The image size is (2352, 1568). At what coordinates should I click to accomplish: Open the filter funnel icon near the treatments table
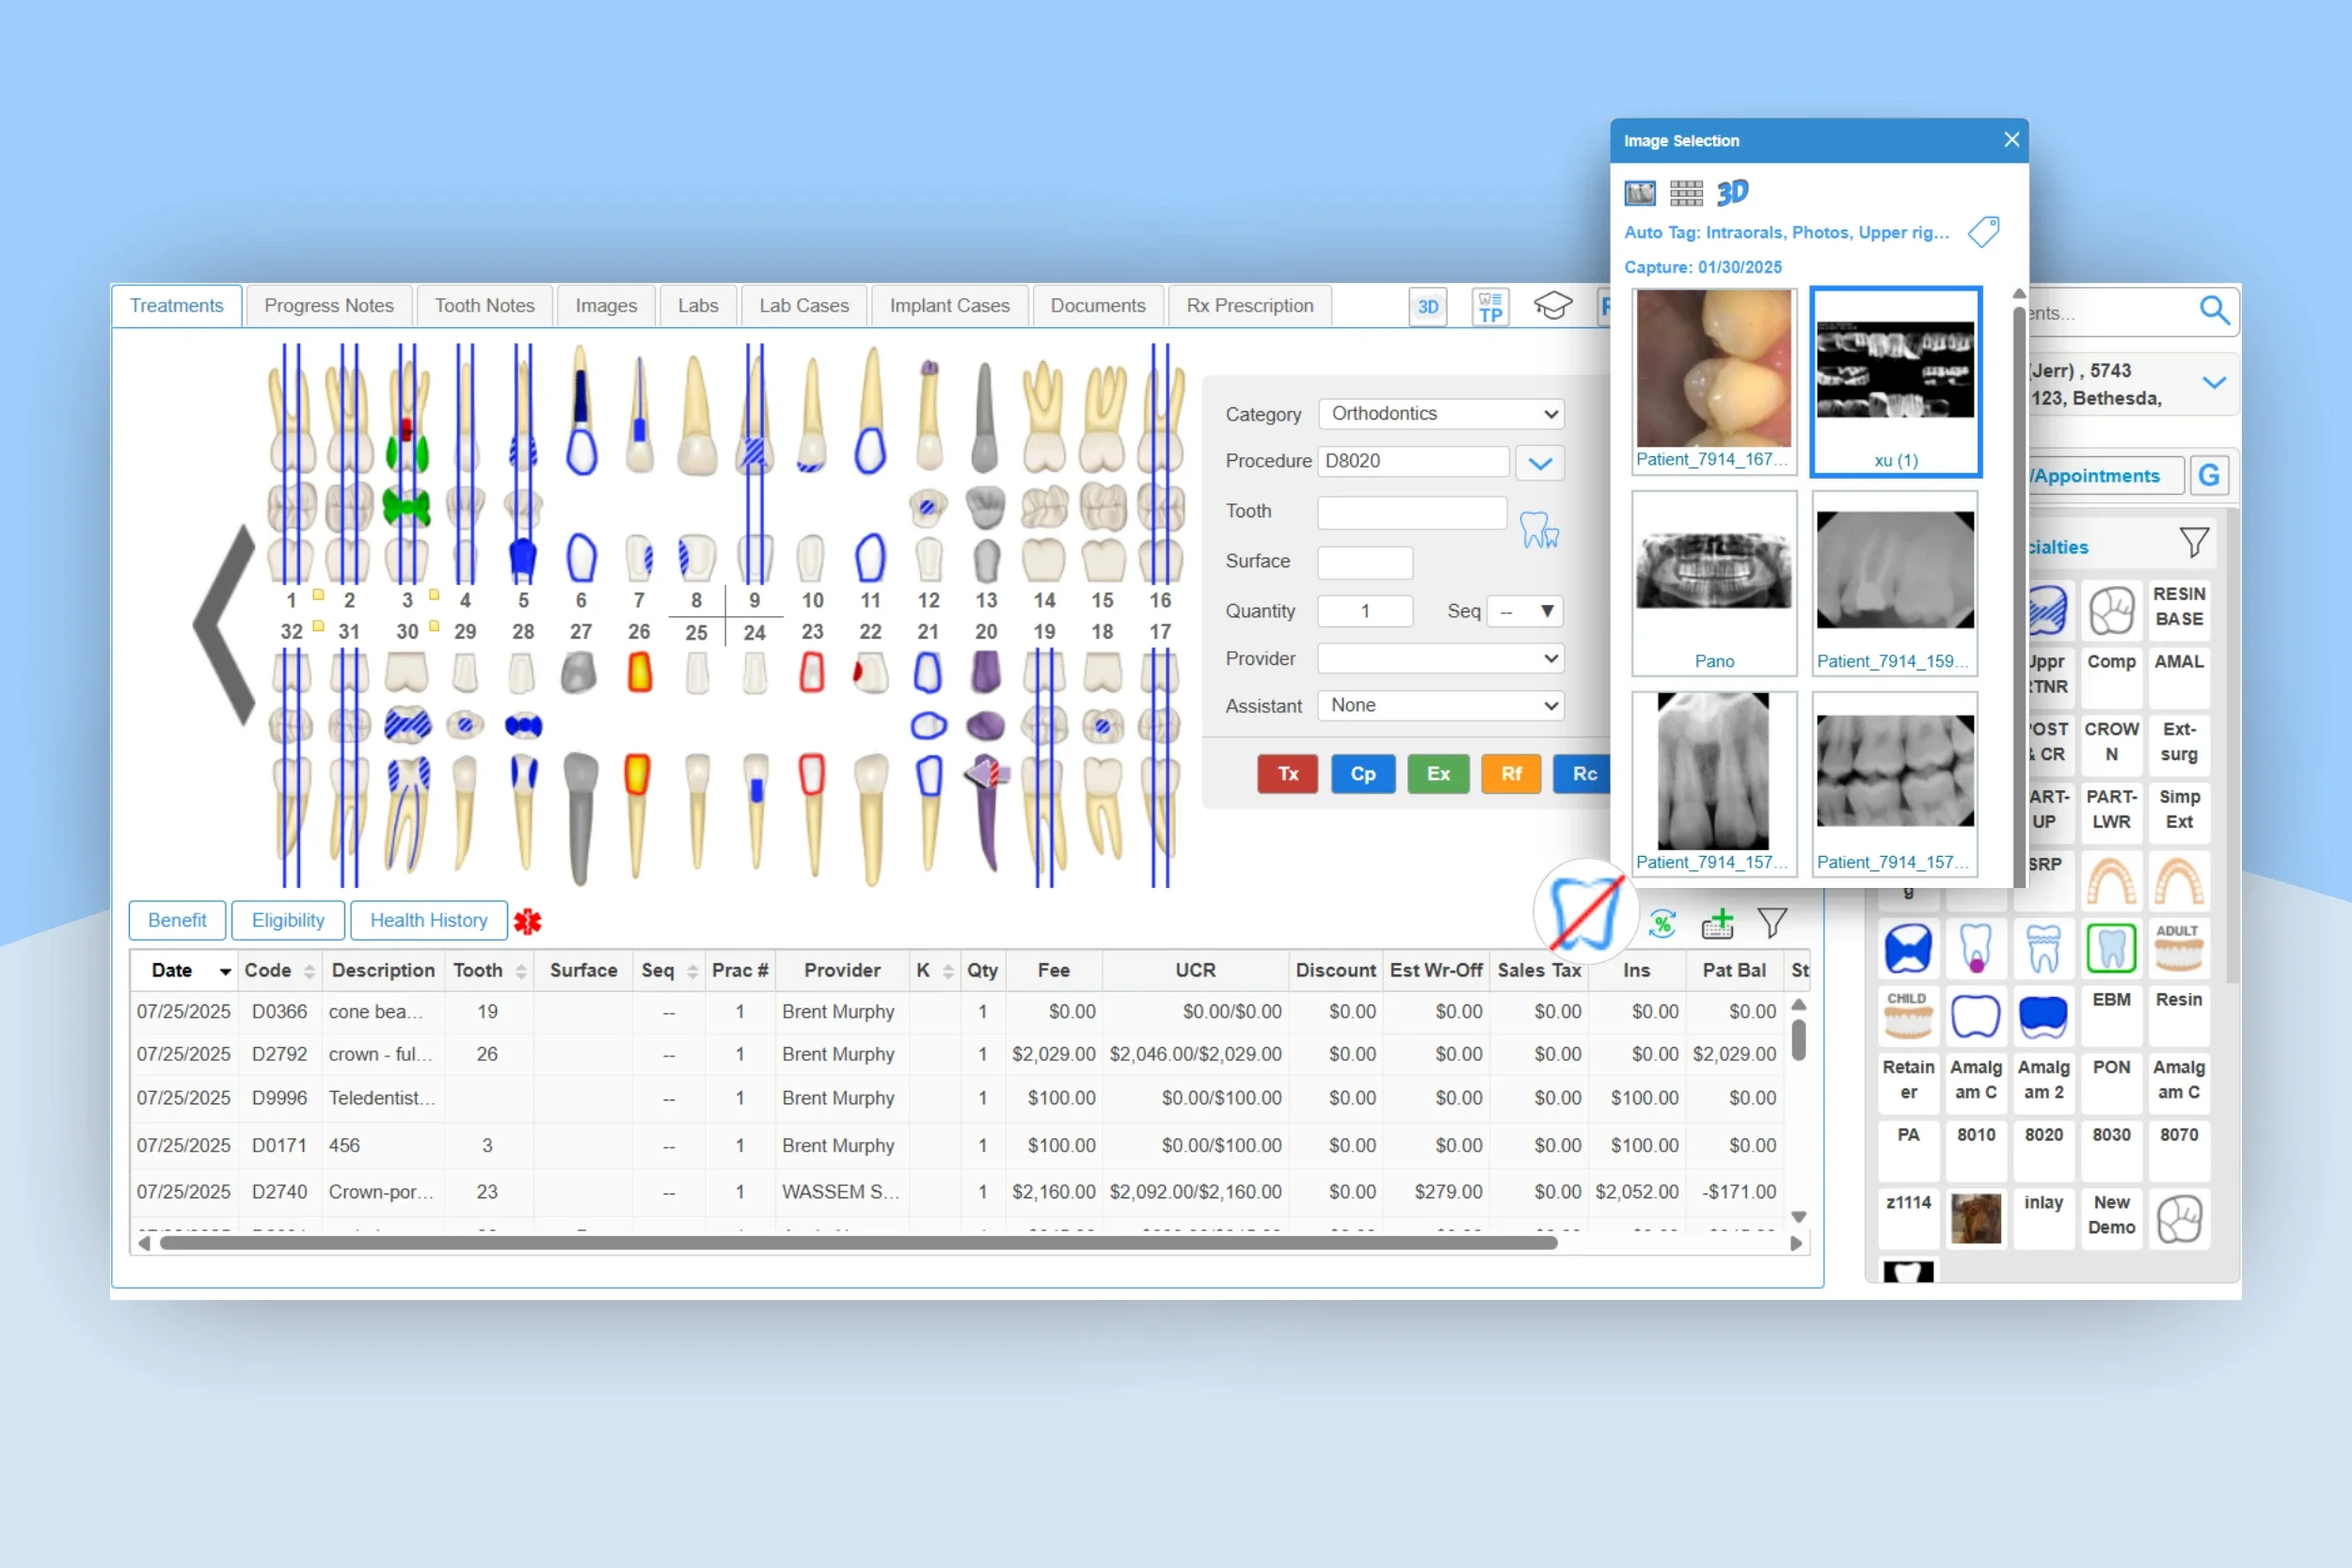click(1773, 923)
